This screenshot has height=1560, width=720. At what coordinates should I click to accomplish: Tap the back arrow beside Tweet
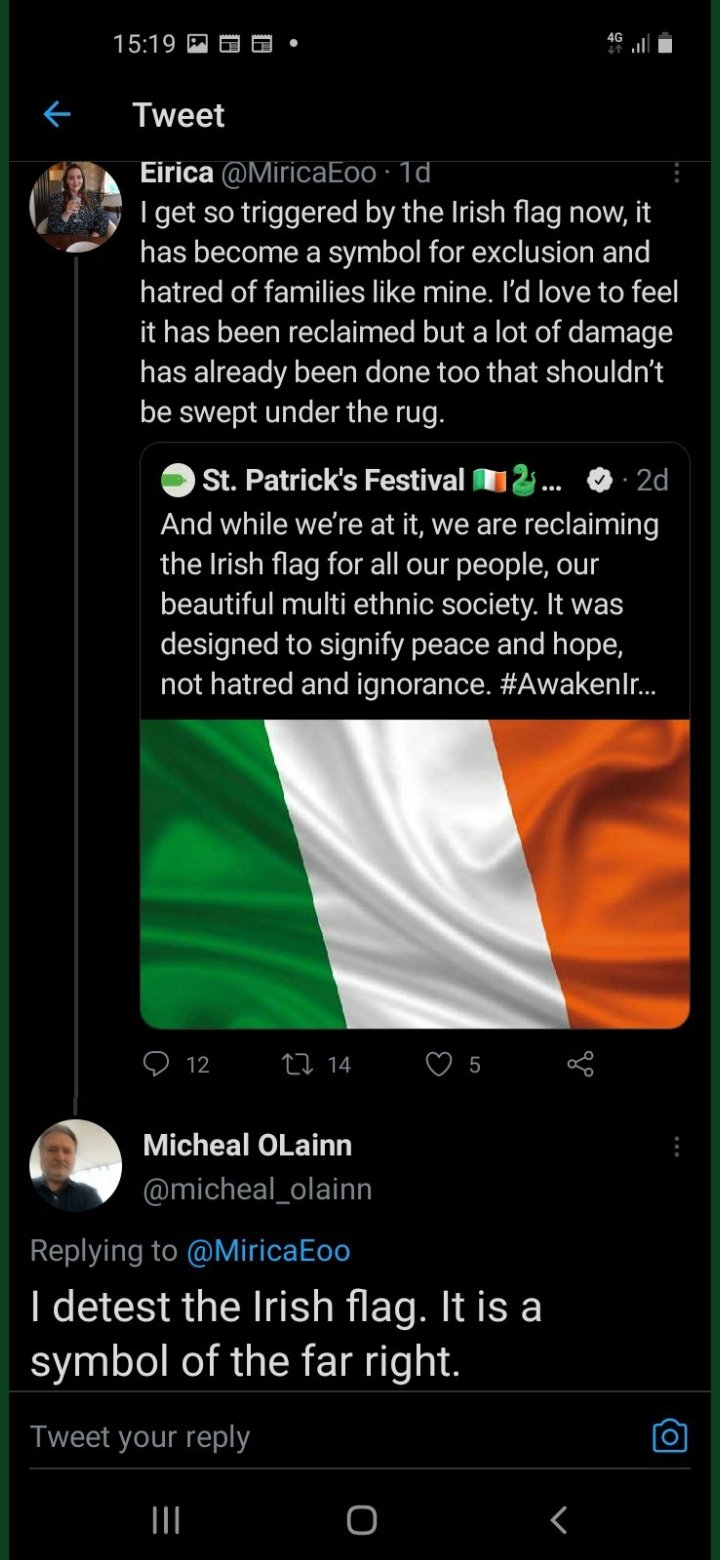tap(57, 115)
